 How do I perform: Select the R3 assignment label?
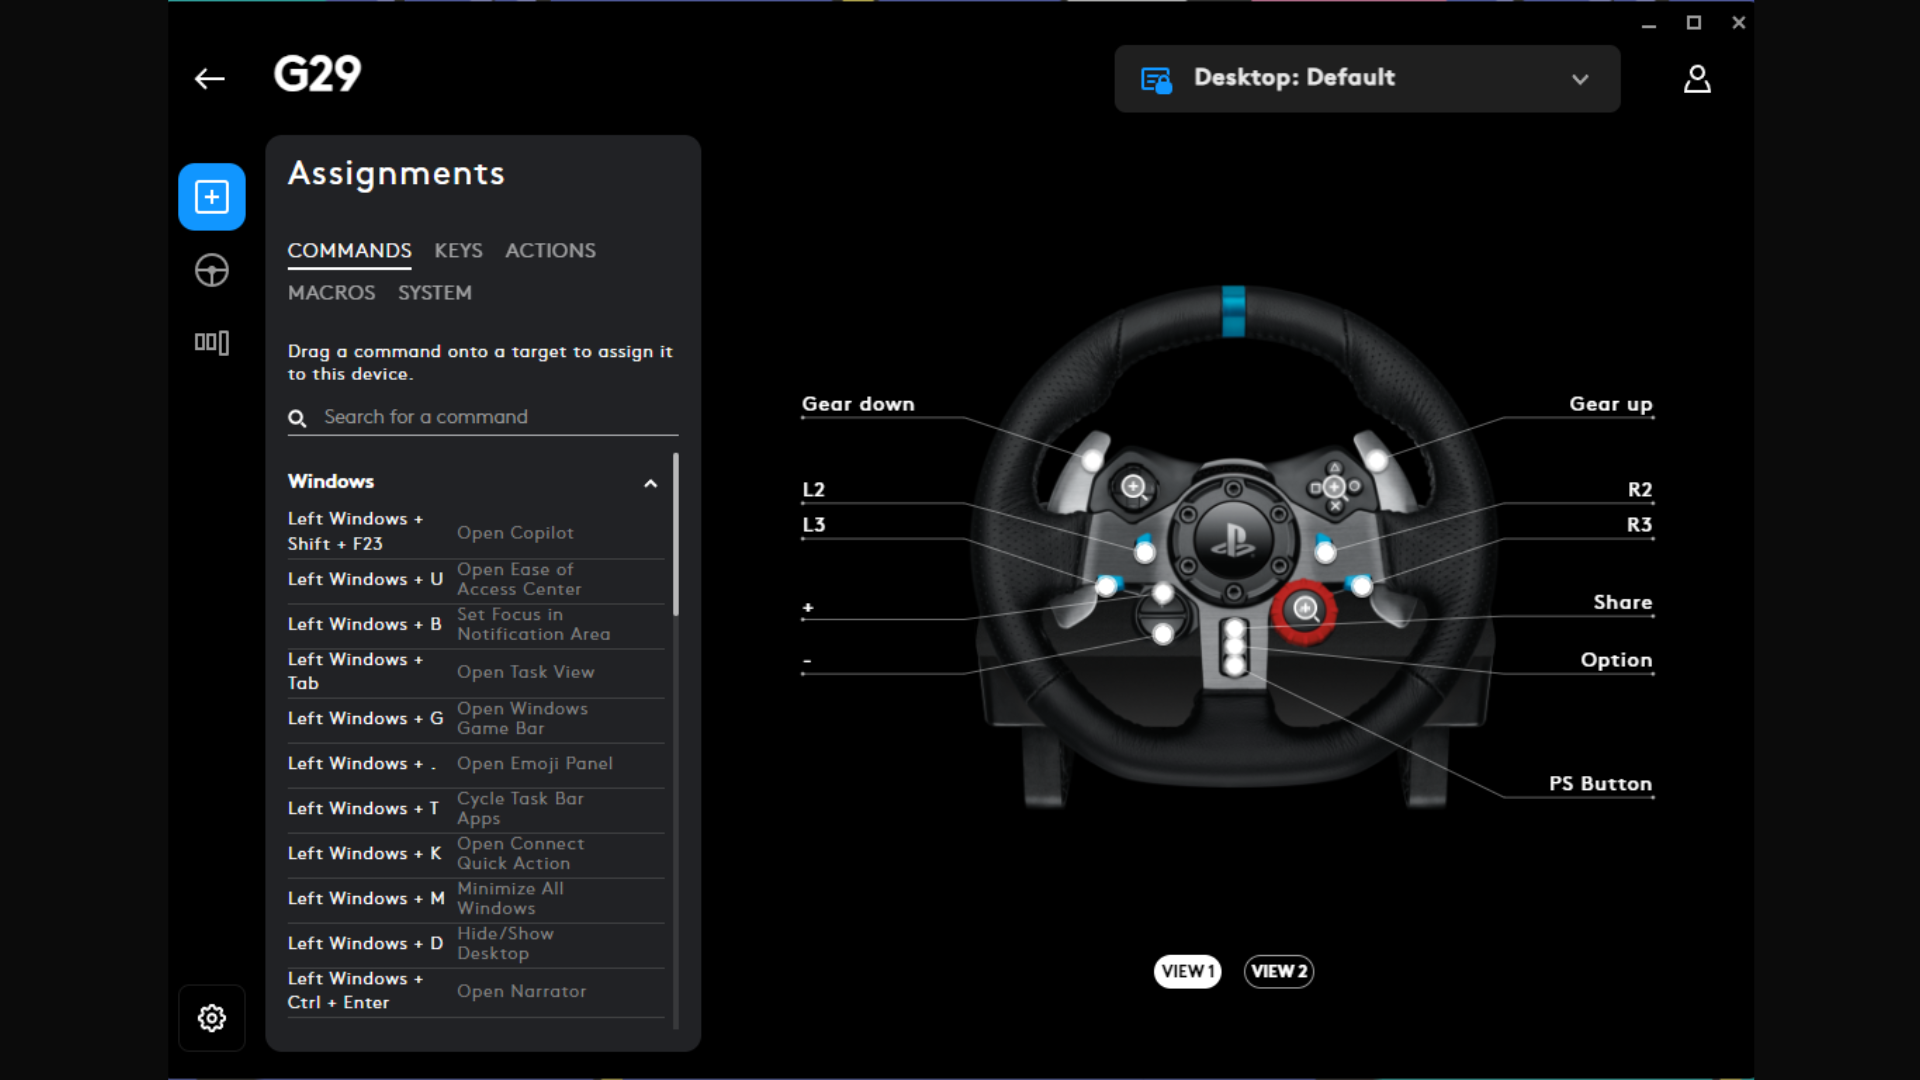click(x=1640, y=525)
